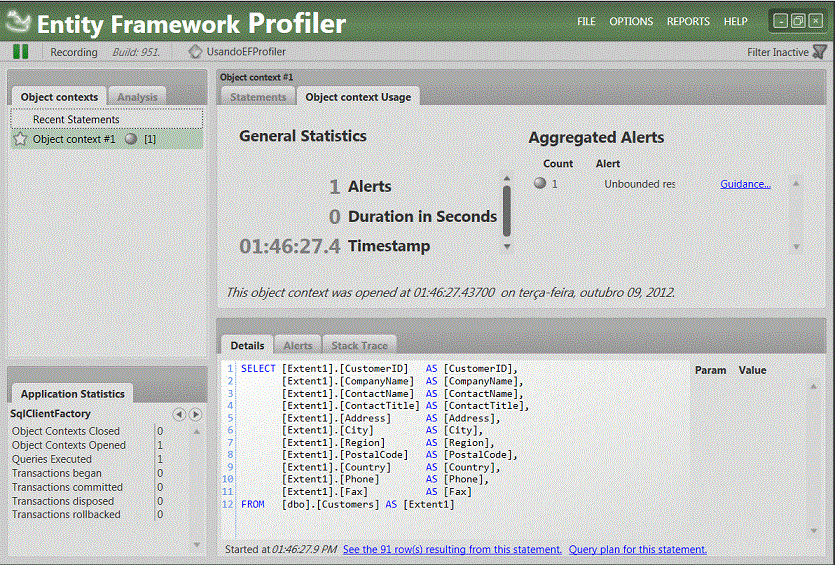Click the 'Transactions committed' statistic row
835x565 pixels.
(x=87, y=487)
